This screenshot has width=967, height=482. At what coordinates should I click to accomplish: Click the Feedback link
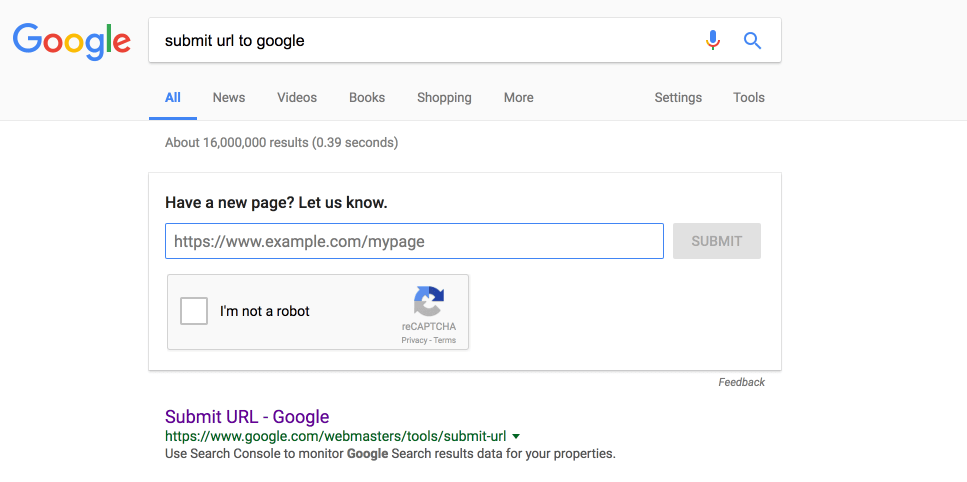[741, 382]
